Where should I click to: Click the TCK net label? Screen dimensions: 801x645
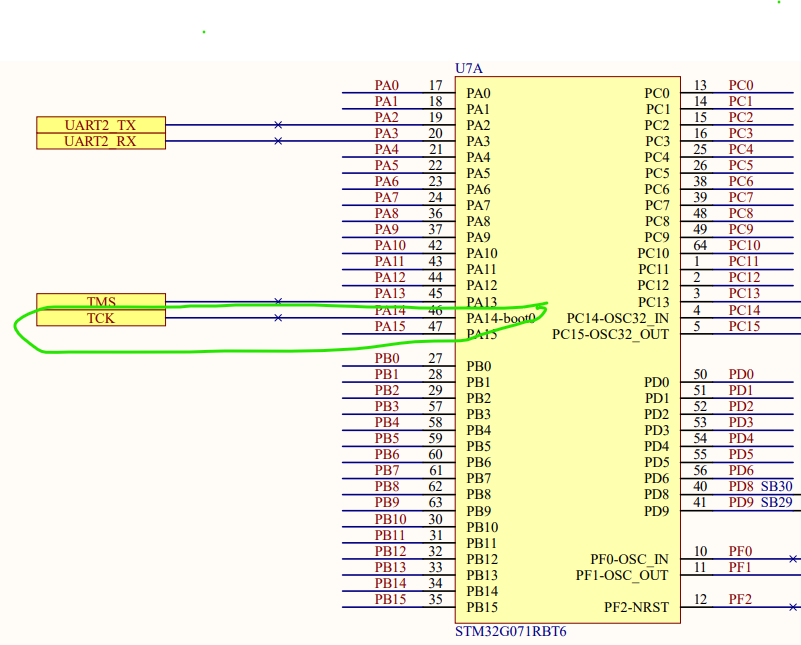coord(99,318)
